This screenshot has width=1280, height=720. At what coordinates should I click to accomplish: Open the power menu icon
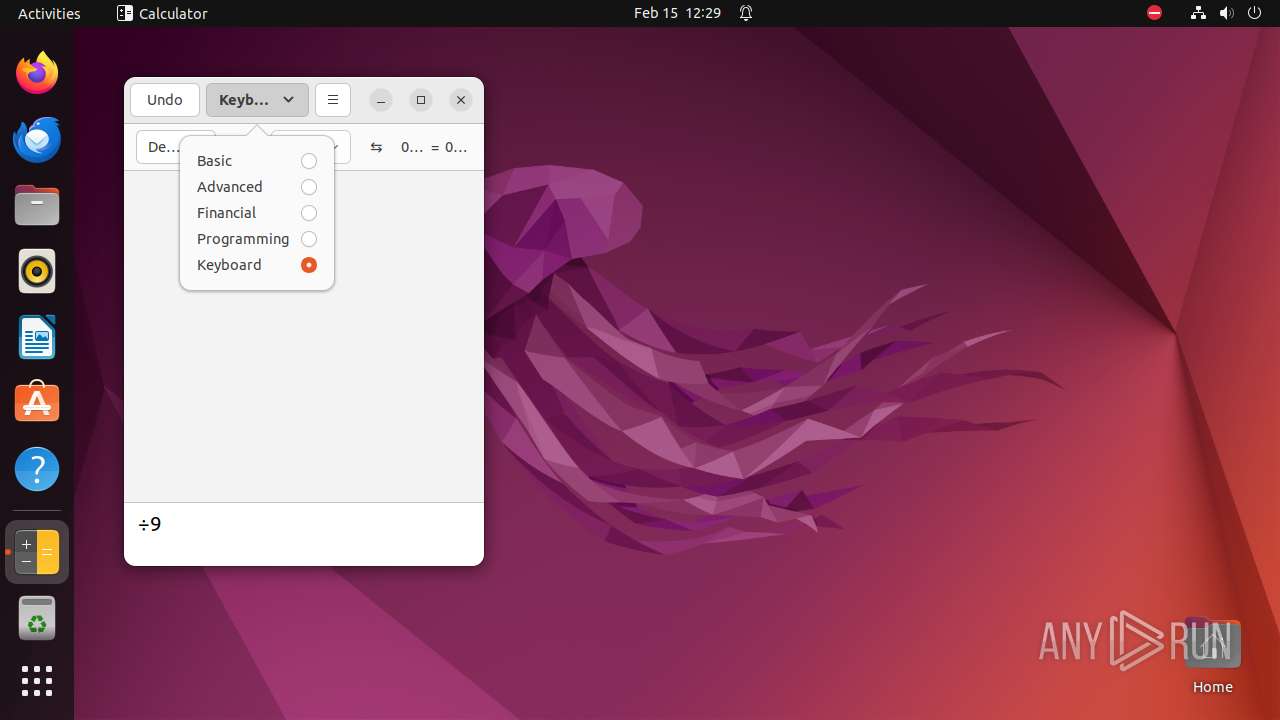click(1255, 13)
